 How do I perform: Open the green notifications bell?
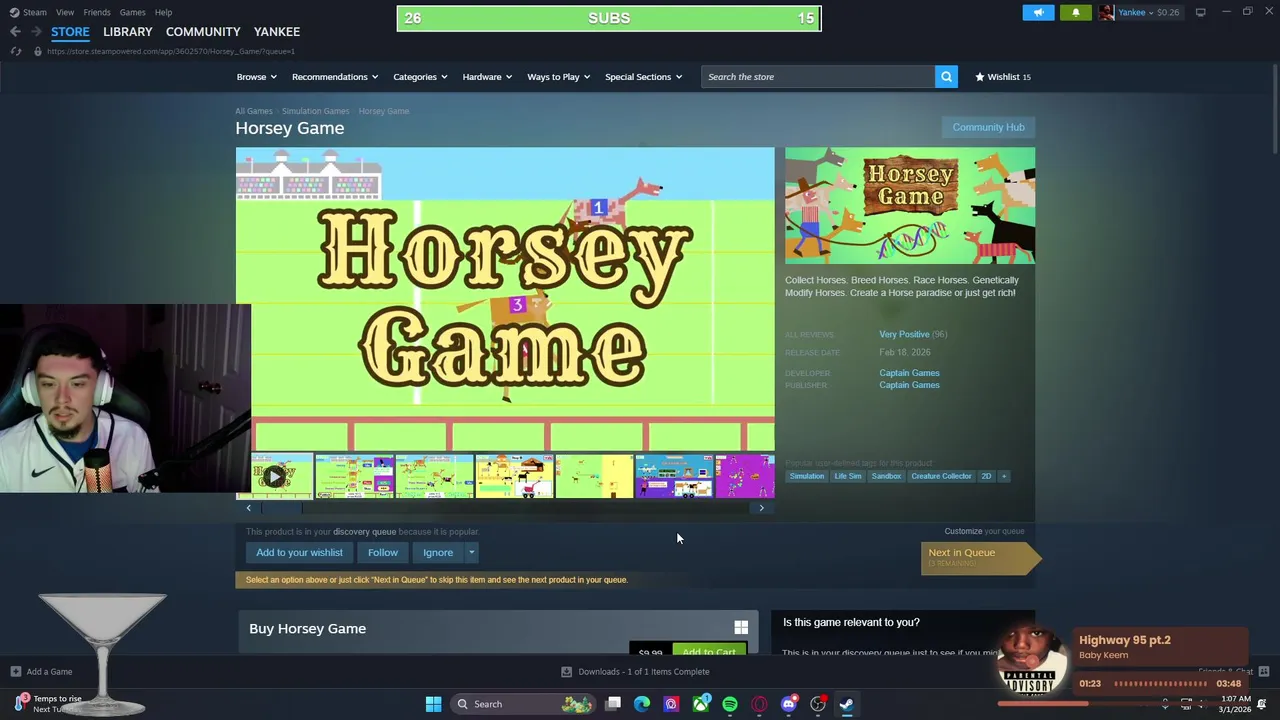(x=1076, y=12)
